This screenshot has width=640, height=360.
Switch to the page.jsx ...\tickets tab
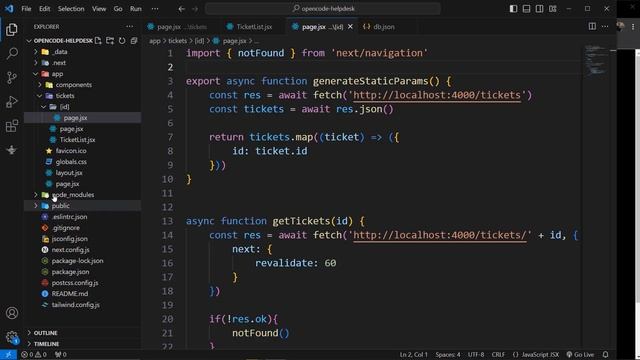(182, 27)
